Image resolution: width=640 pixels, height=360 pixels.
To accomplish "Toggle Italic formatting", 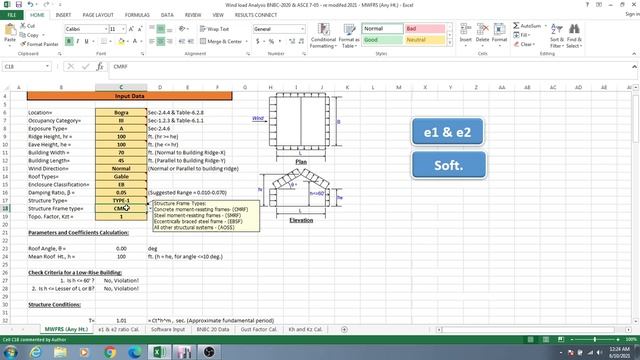I will (78, 41).
